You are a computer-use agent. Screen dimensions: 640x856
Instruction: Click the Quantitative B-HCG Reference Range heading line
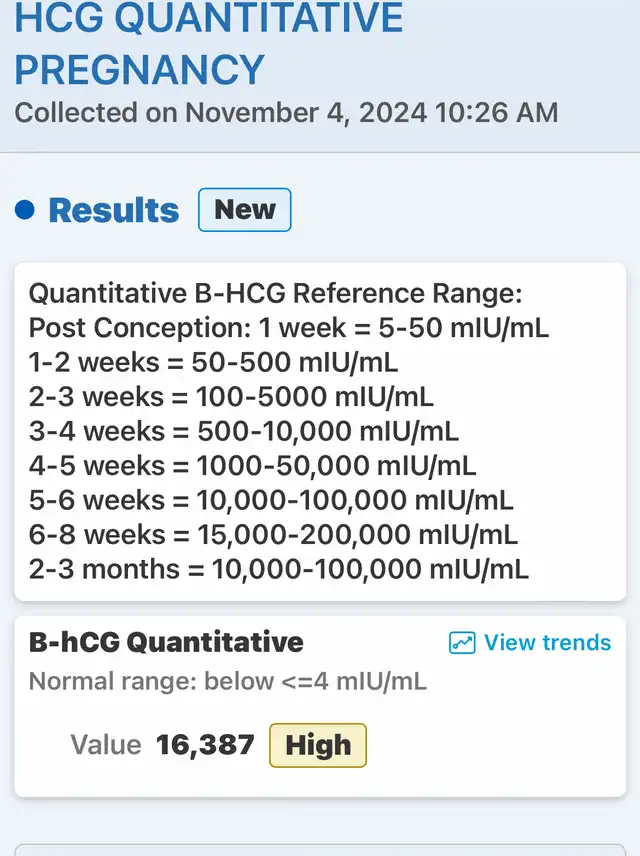pyautogui.click(x=275, y=294)
